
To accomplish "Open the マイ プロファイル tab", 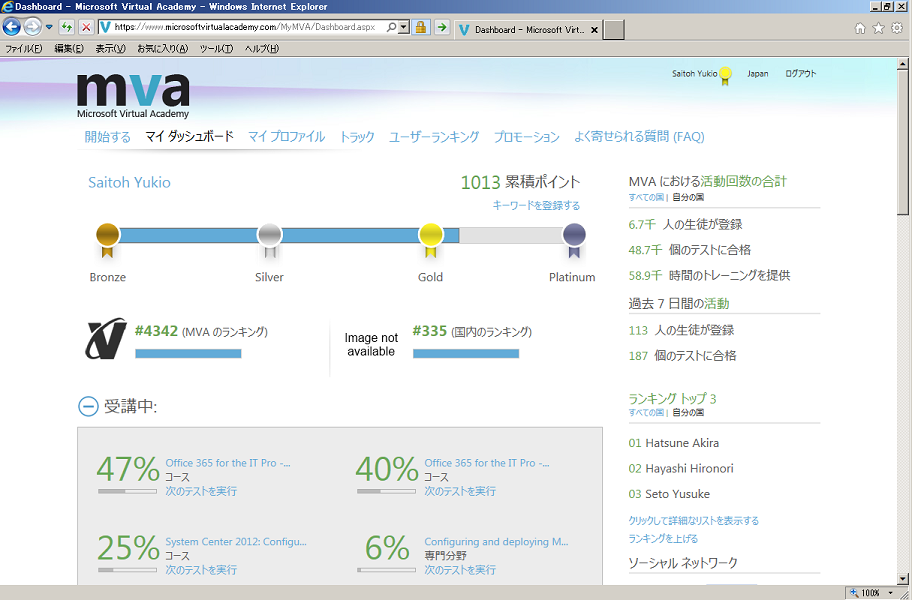I will pyautogui.click(x=286, y=137).
